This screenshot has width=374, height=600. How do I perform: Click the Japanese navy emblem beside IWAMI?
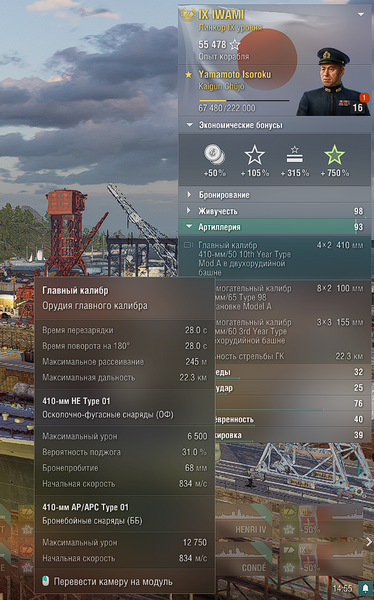188,15
